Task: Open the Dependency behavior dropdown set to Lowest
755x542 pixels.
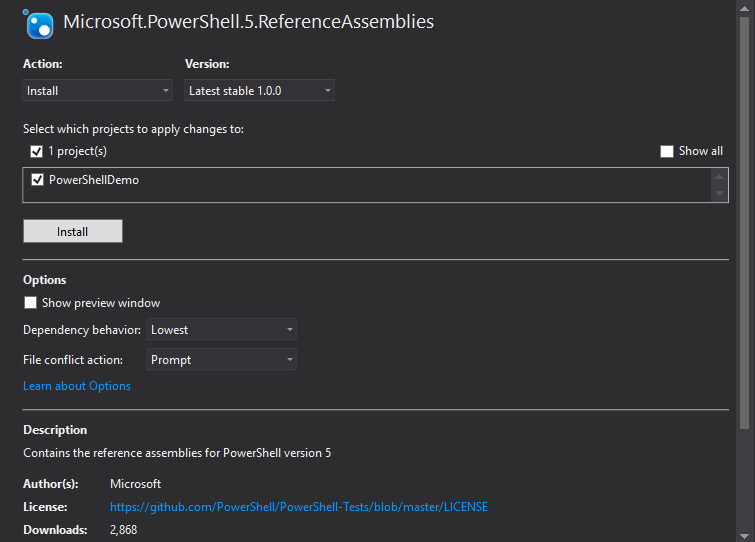Action: [221, 330]
